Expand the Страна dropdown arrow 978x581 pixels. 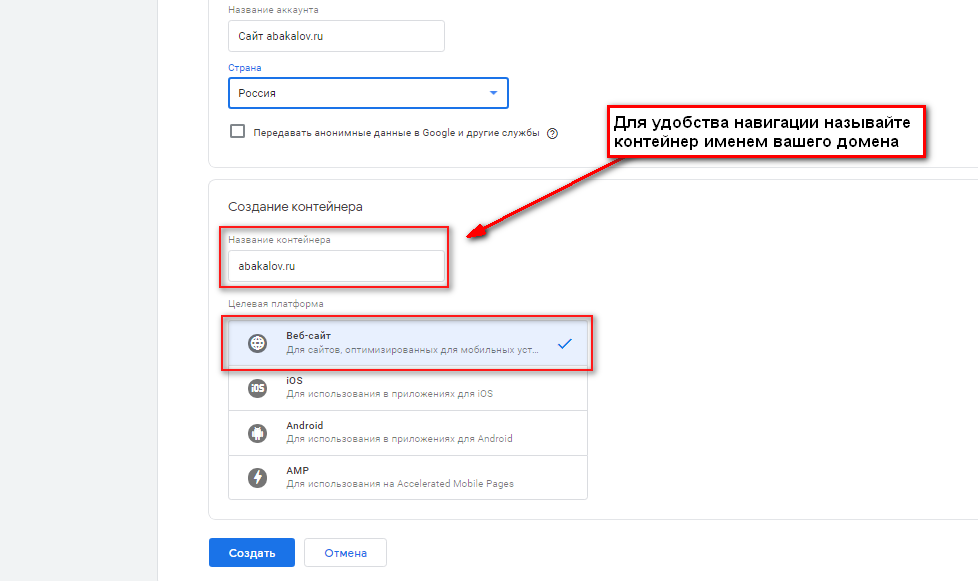493,93
